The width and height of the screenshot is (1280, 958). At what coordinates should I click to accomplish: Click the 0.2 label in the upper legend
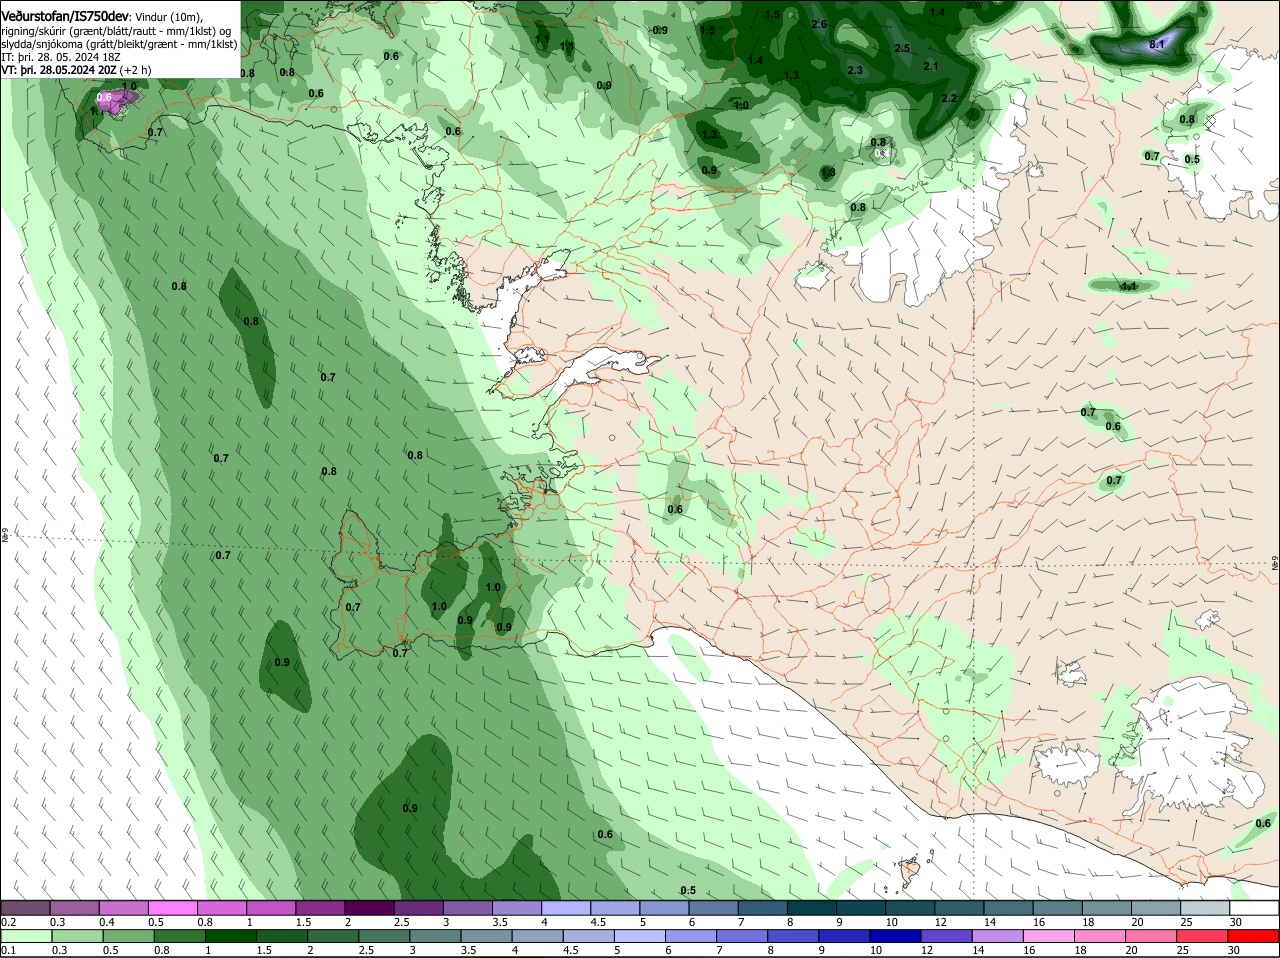click(x=9, y=922)
